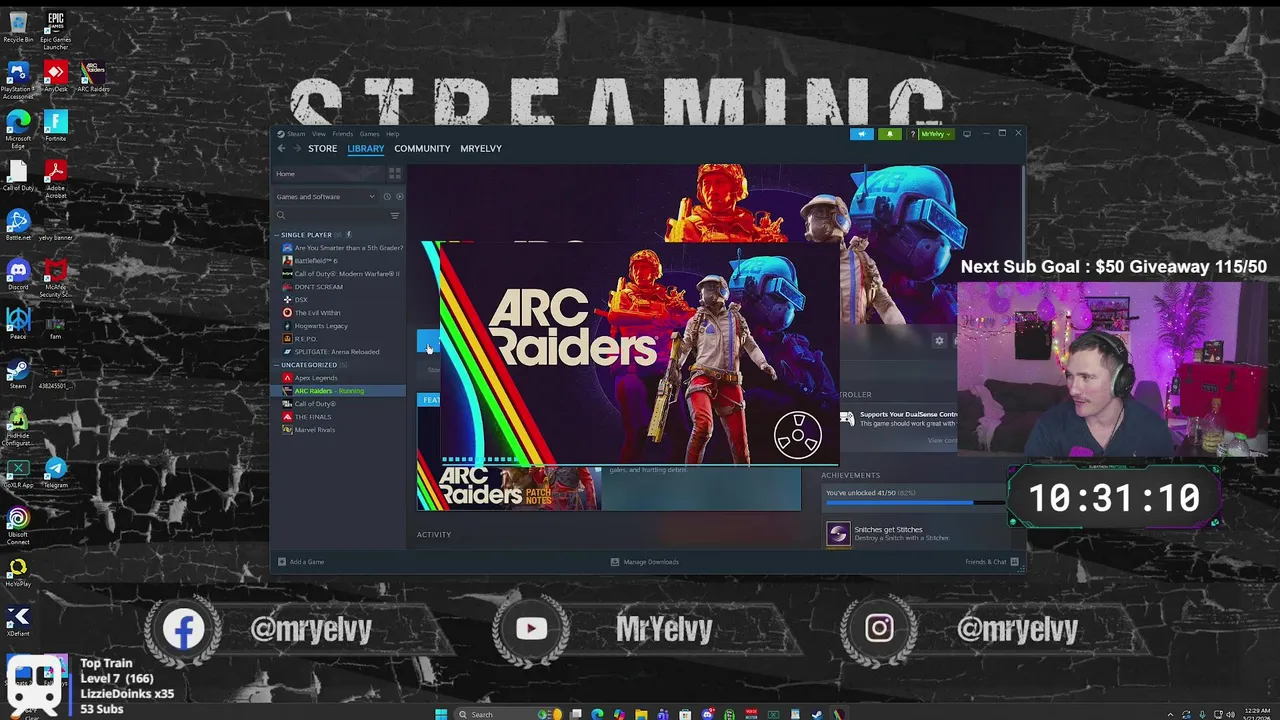1280x720 pixels.
Task: Toggle ready-to-play filter icon
Action: pyautogui.click(x=399, y=196)
